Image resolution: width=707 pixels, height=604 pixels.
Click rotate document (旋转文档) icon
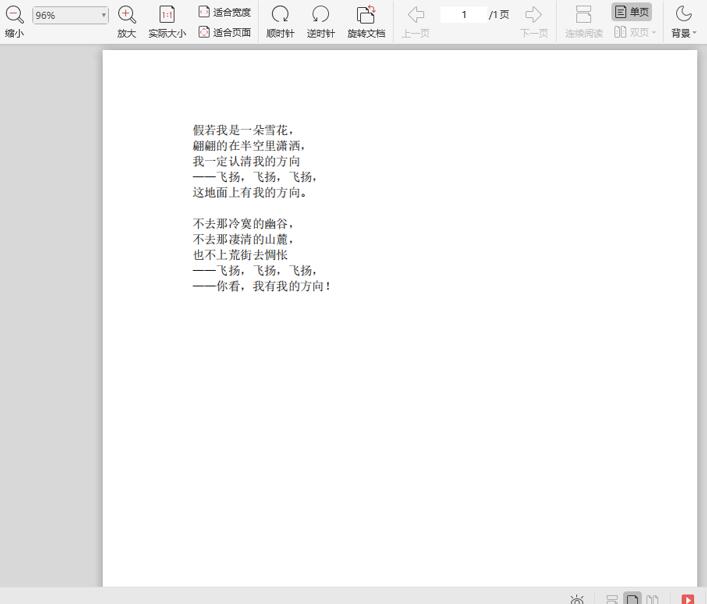click(366, 15)
